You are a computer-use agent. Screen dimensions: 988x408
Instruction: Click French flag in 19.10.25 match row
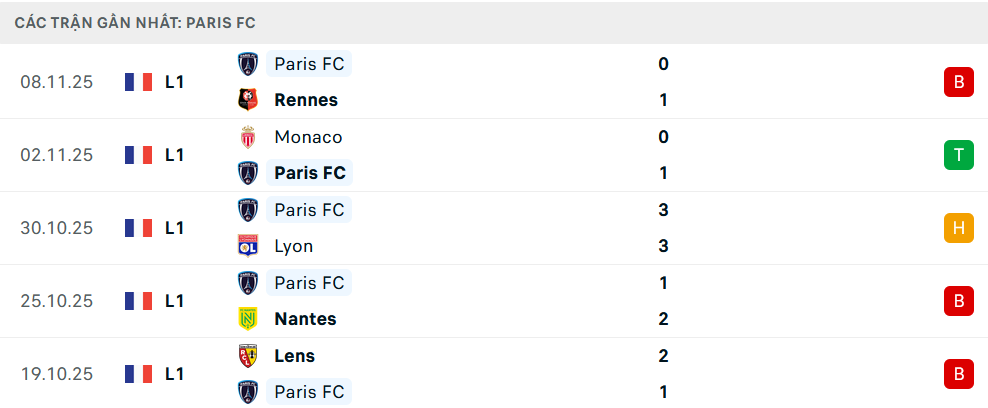138,374
